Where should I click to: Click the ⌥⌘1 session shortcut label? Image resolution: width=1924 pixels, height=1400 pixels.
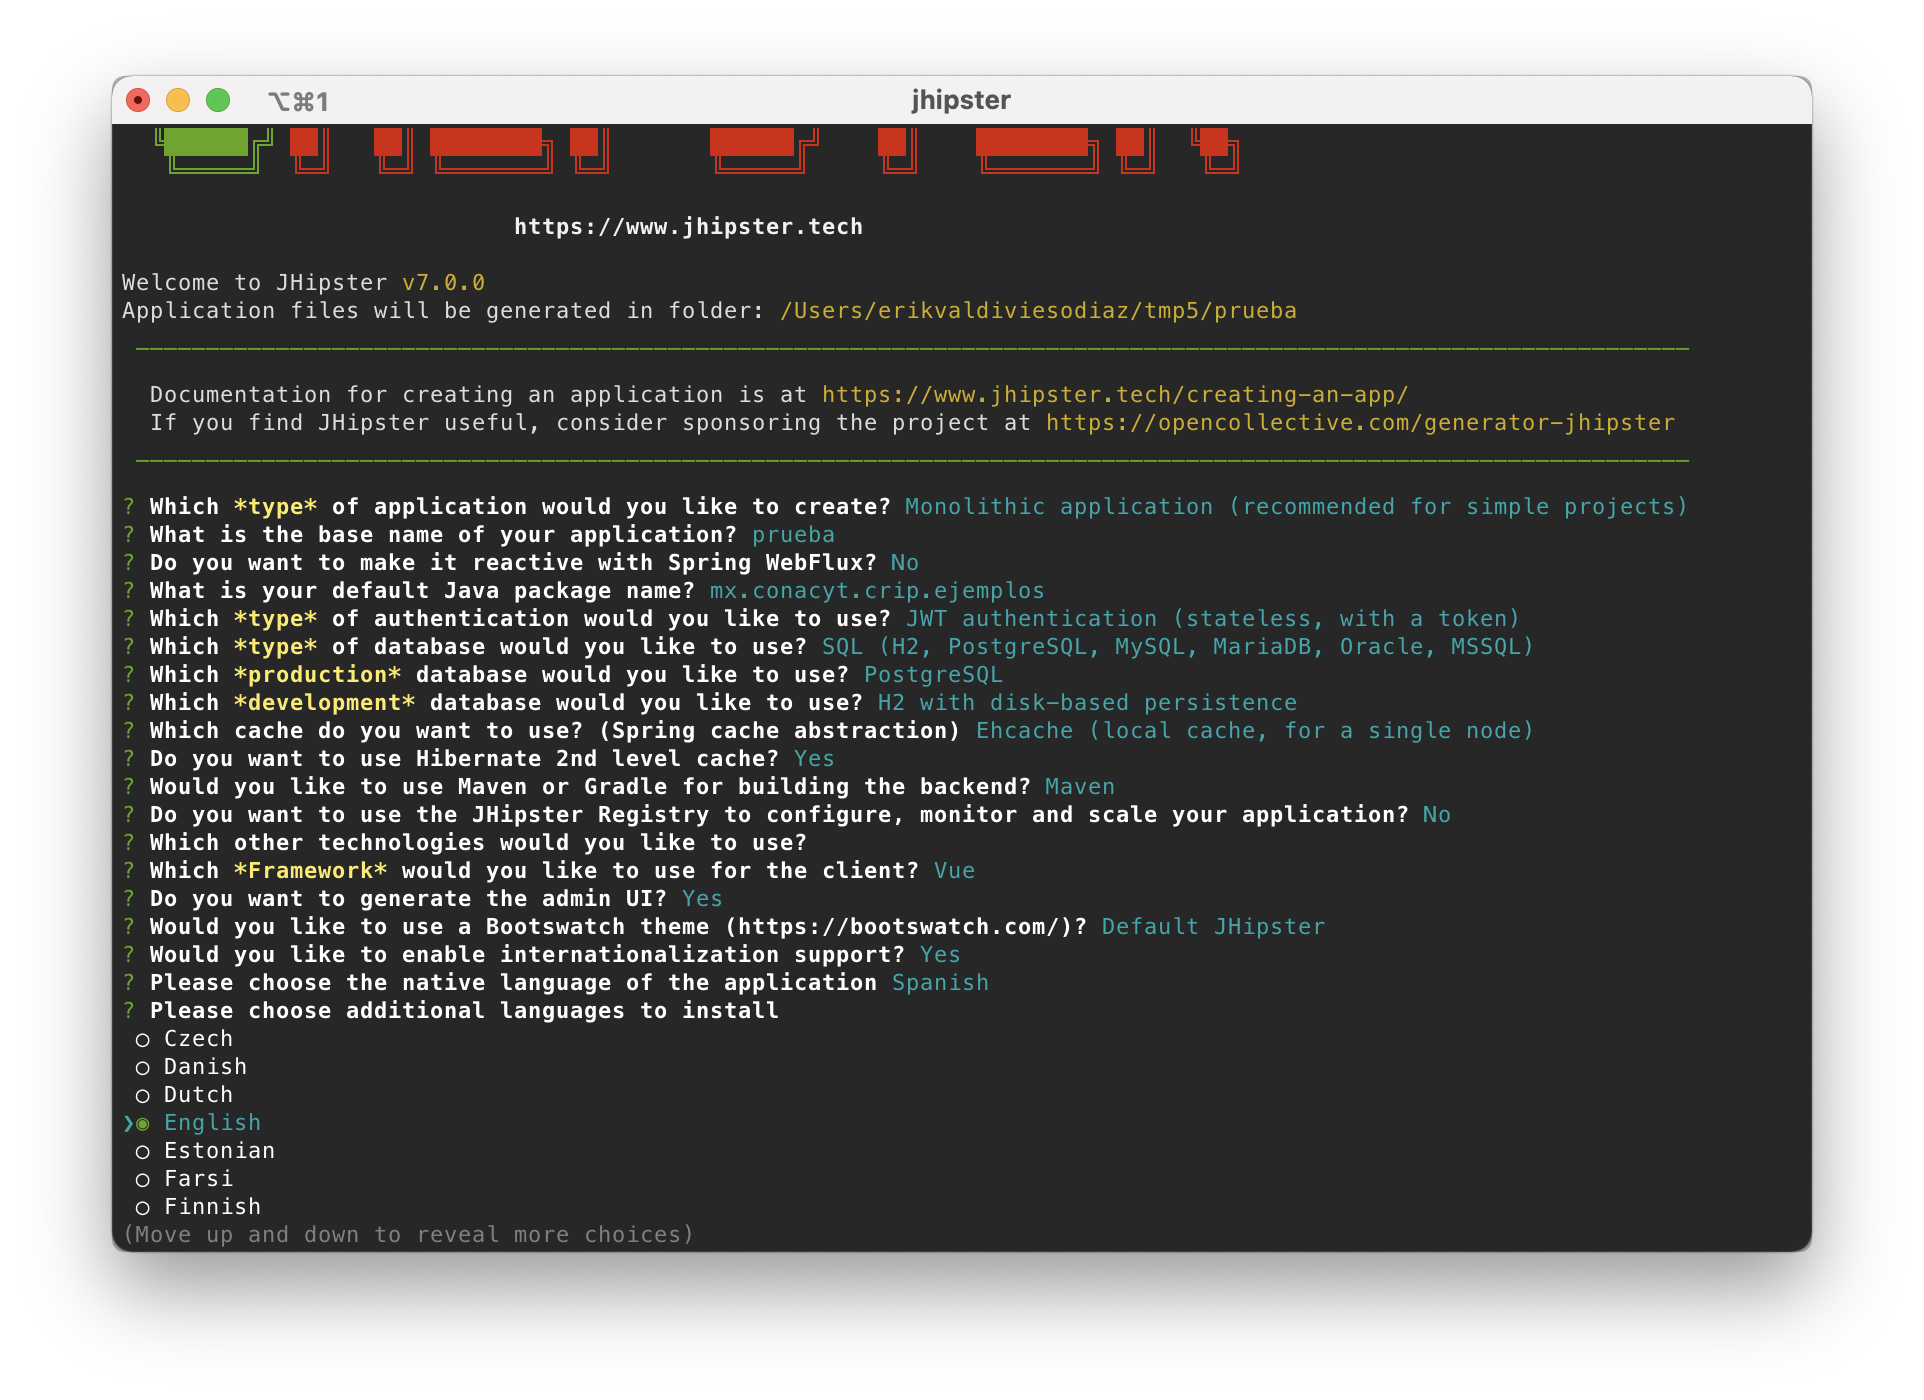[x=298, y=101]
